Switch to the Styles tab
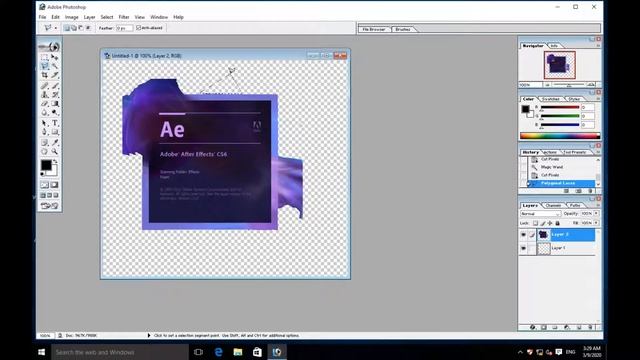This screenshot has width=640, height=360. [x=574, y=99]
